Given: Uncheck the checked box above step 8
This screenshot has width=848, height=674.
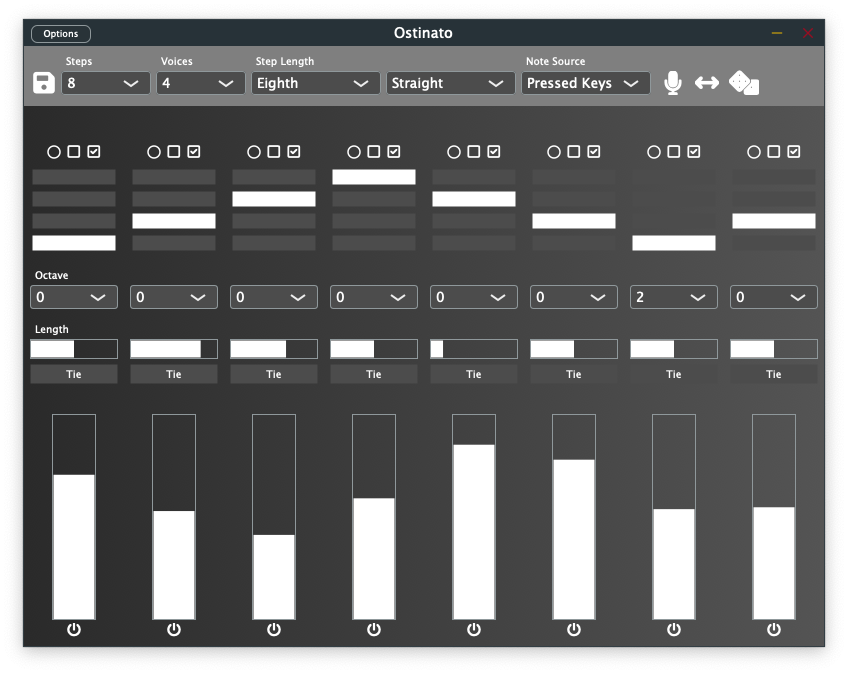Looking at the screenshot, I should (794, 151).
